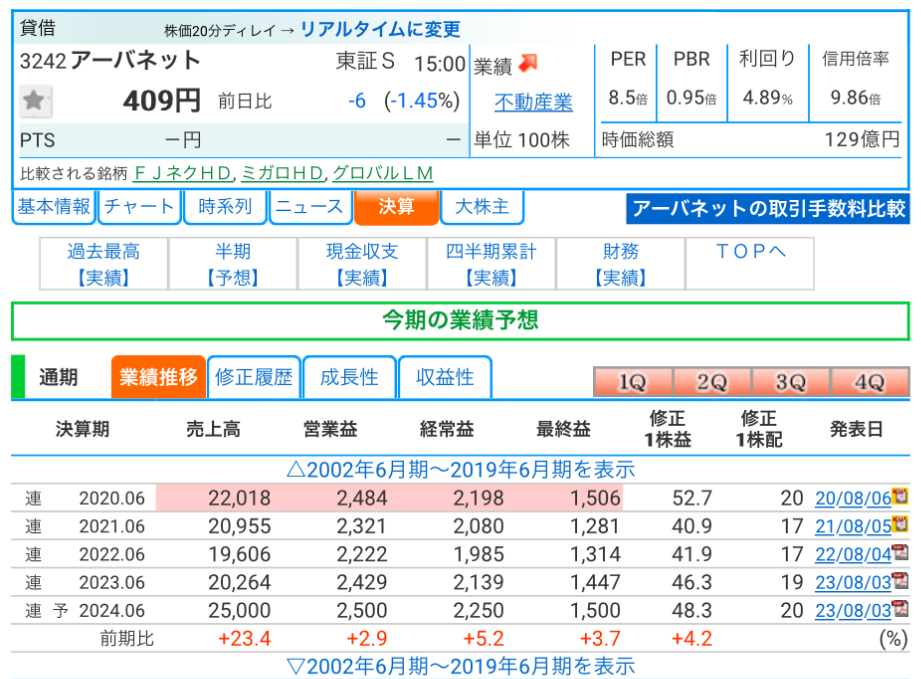Open the 収益性 sub-tab
The image size is (921, 679).
click(445, 377)
